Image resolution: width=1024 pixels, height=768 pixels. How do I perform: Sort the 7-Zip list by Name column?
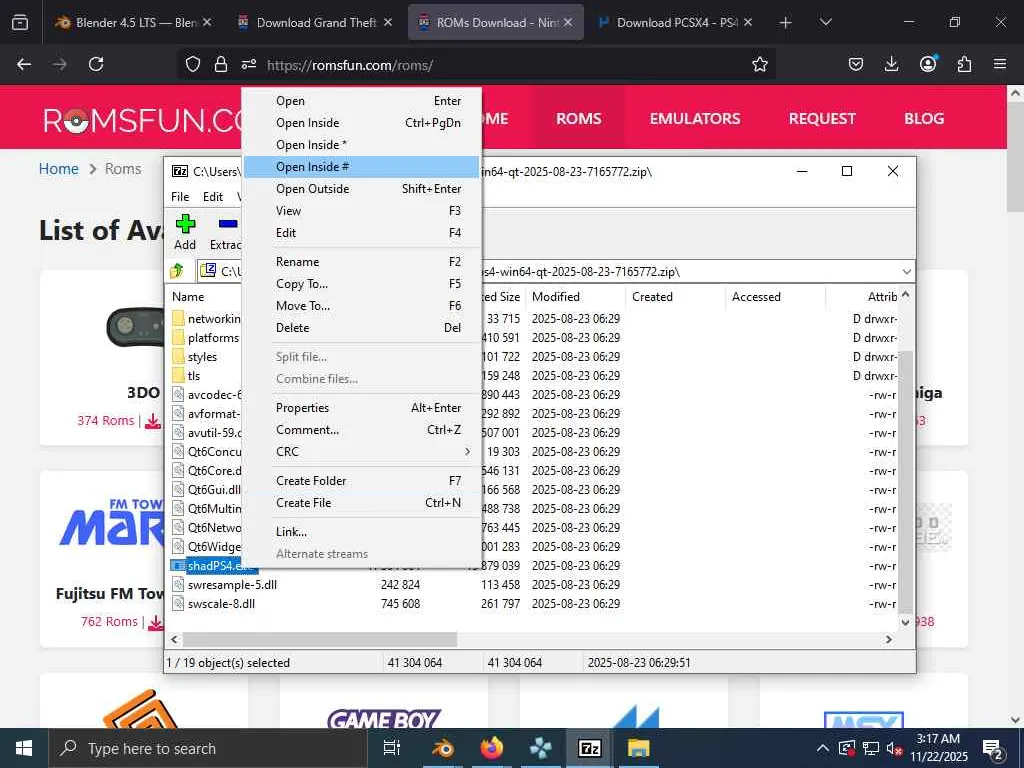[188, 296]
